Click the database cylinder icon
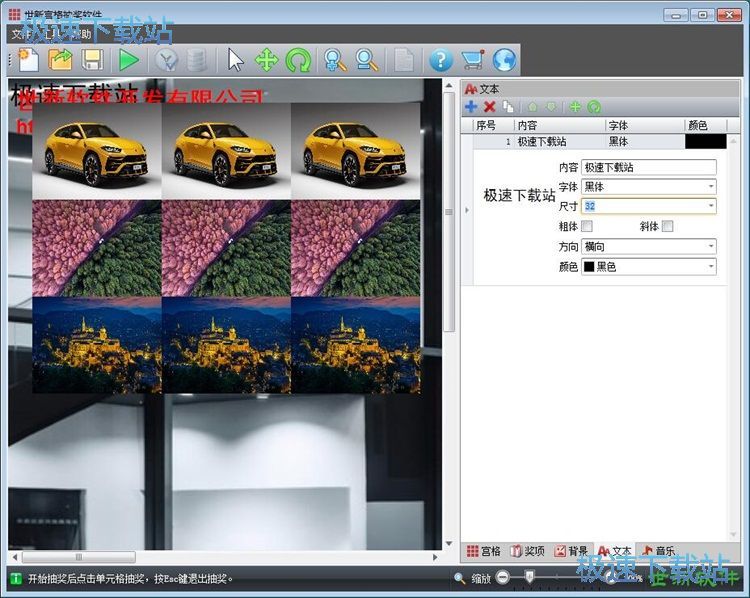 click(x=197, y=61)
